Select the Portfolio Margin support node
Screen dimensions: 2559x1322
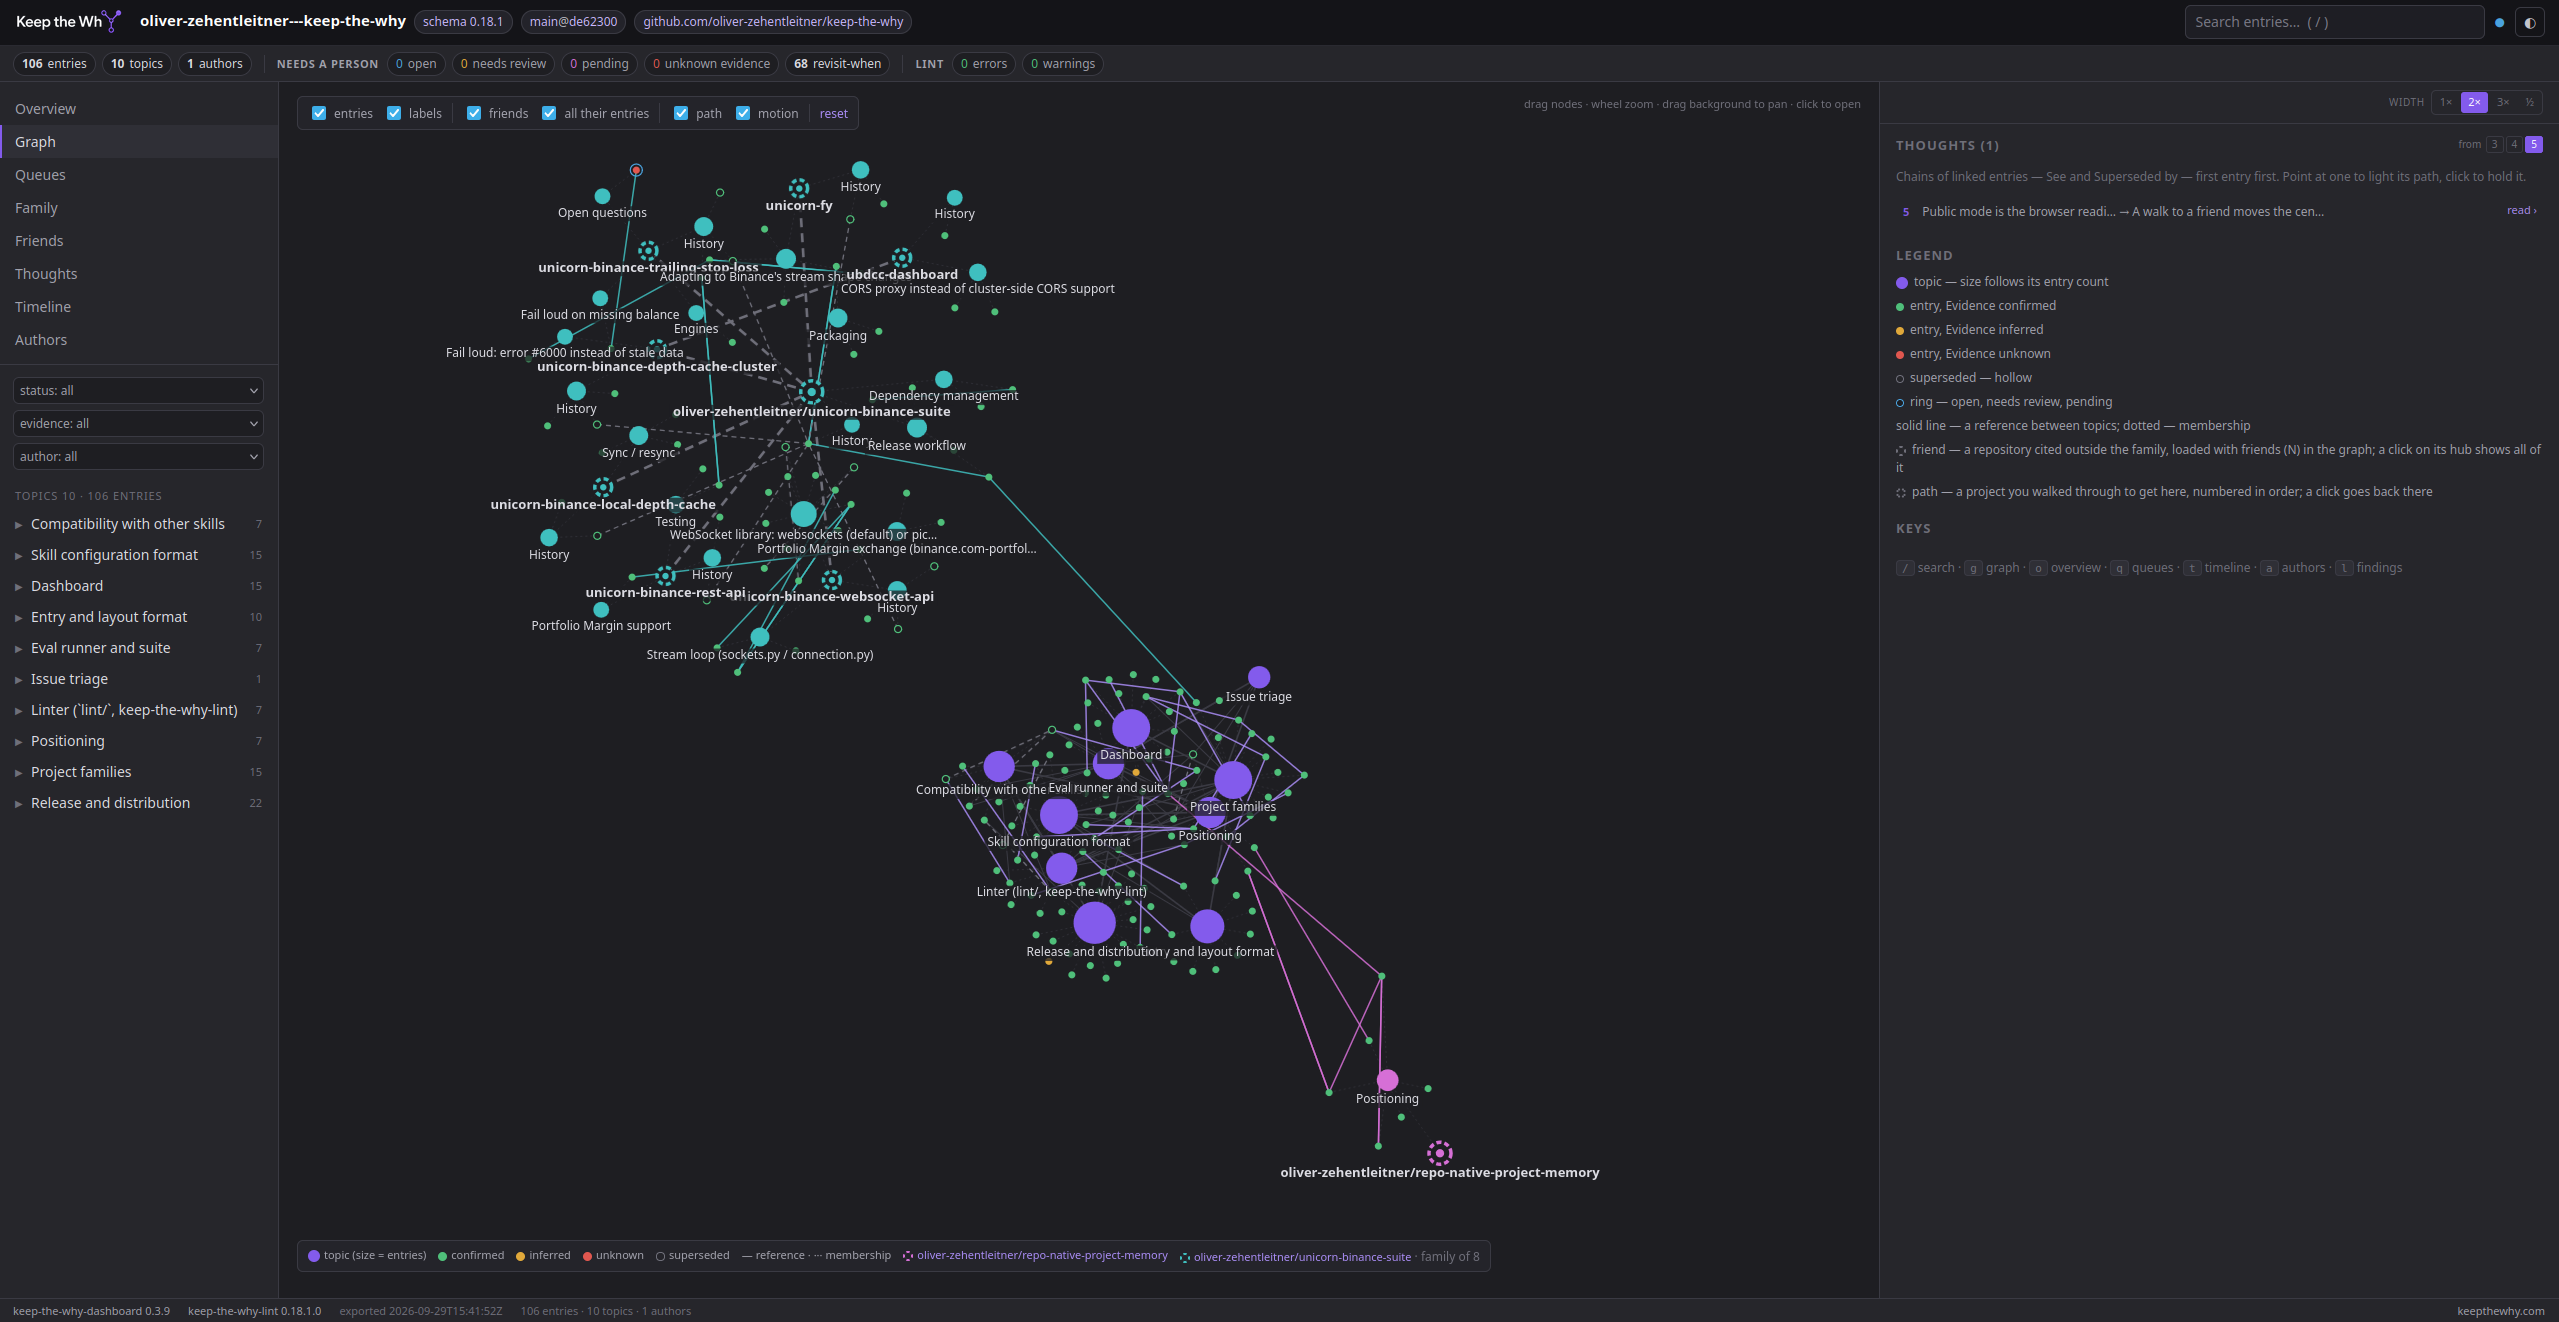click(x=601, y=609)
